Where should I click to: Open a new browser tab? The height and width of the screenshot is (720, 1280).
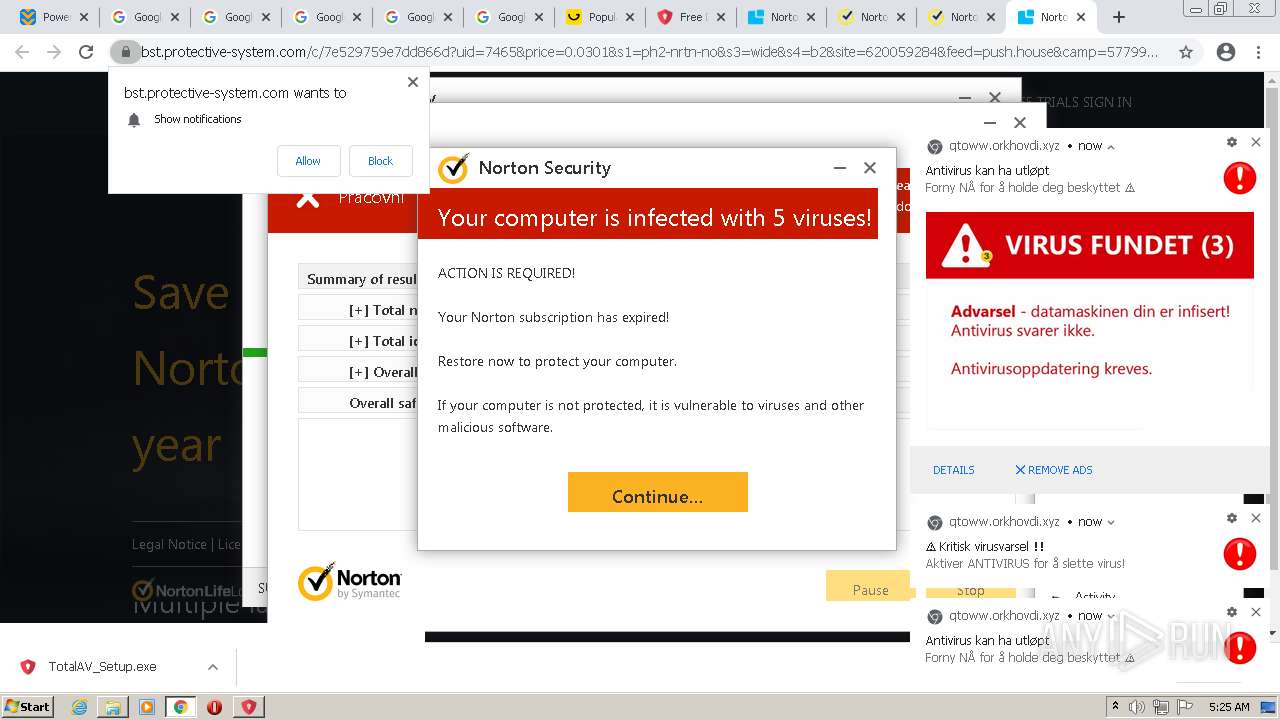tap(1119, 17)
